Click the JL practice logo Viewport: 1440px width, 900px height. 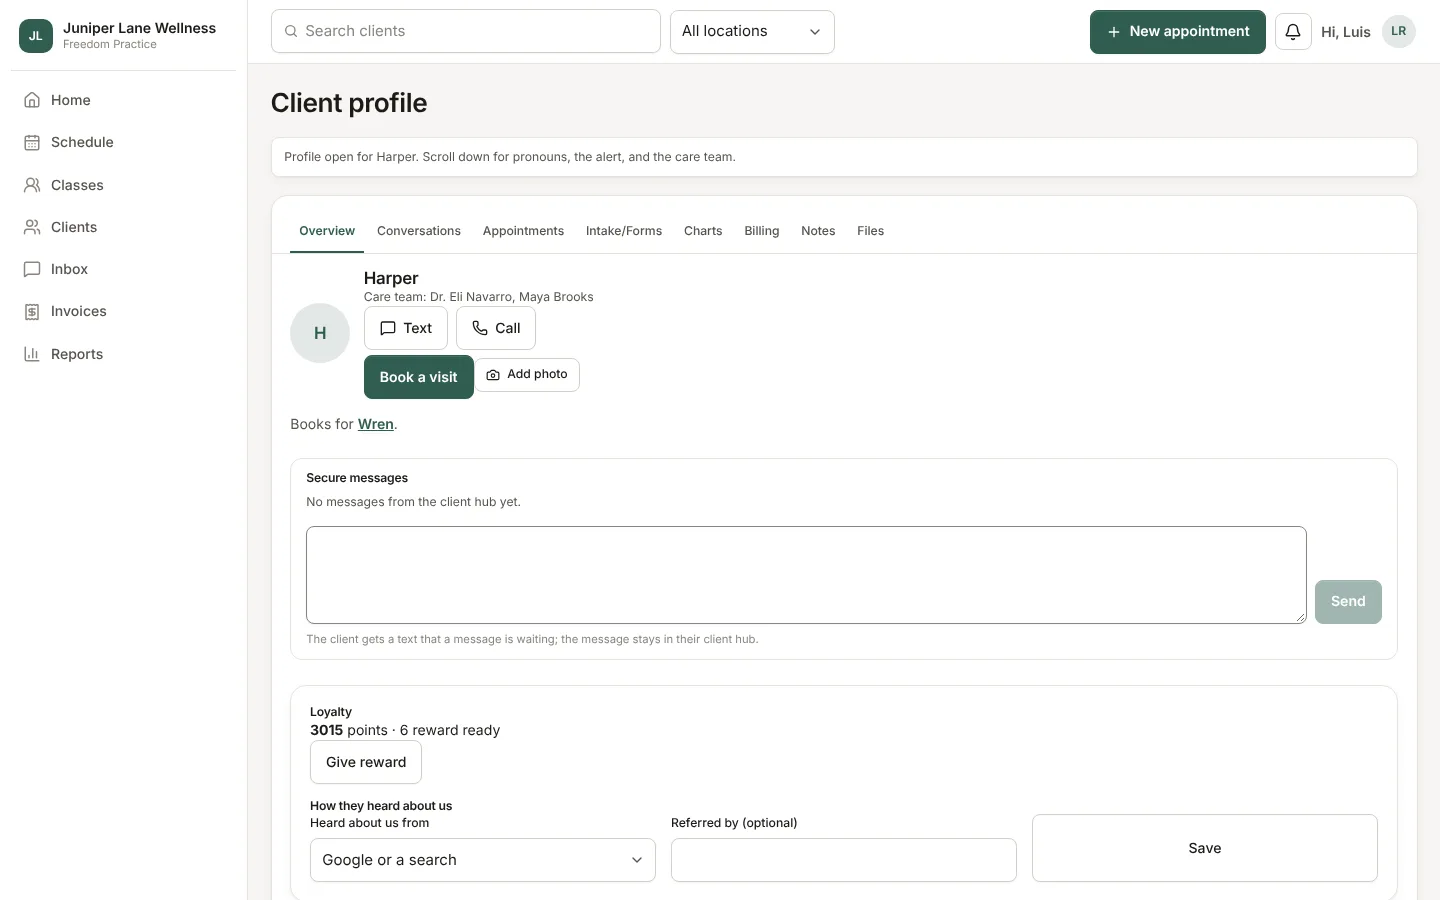(x=36, y=36)
